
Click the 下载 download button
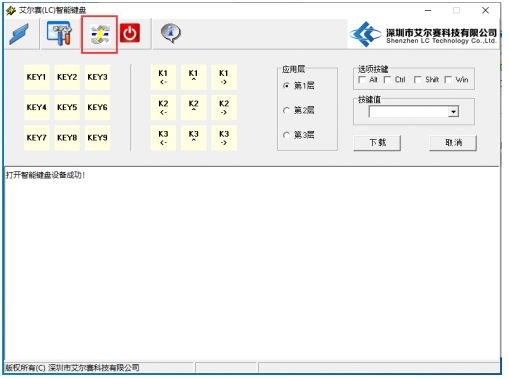(x=377, y=143)
